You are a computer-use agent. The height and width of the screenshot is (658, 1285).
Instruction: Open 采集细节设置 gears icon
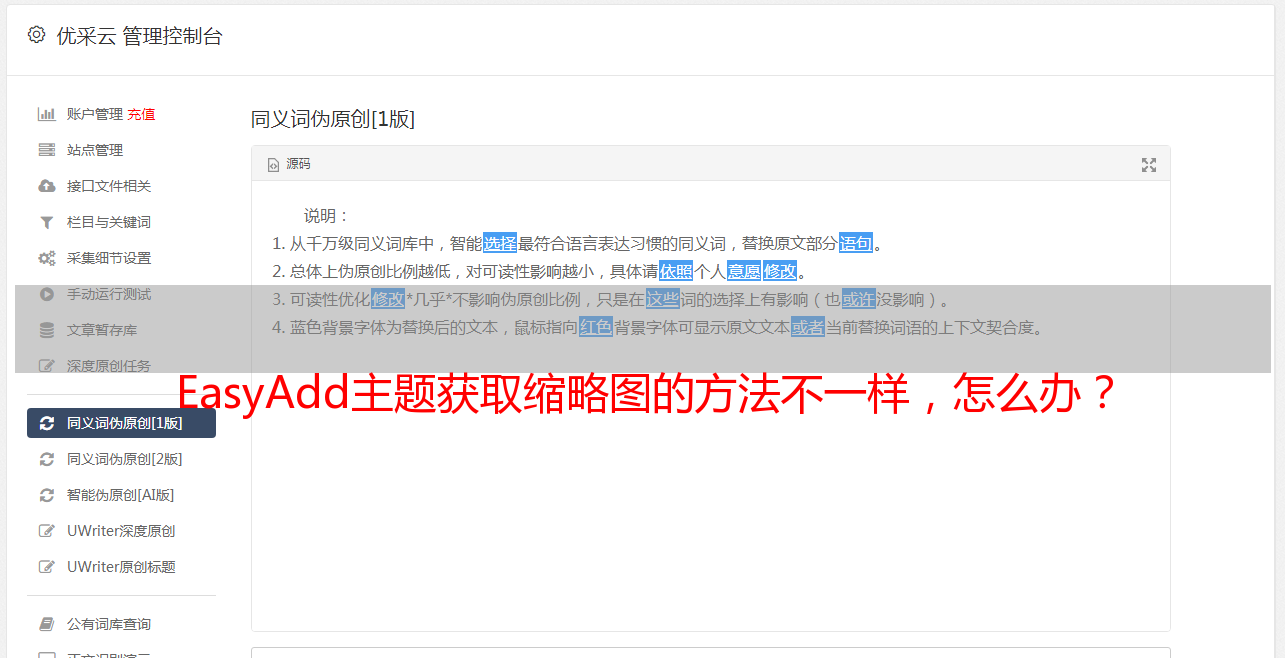click(46, 258)
